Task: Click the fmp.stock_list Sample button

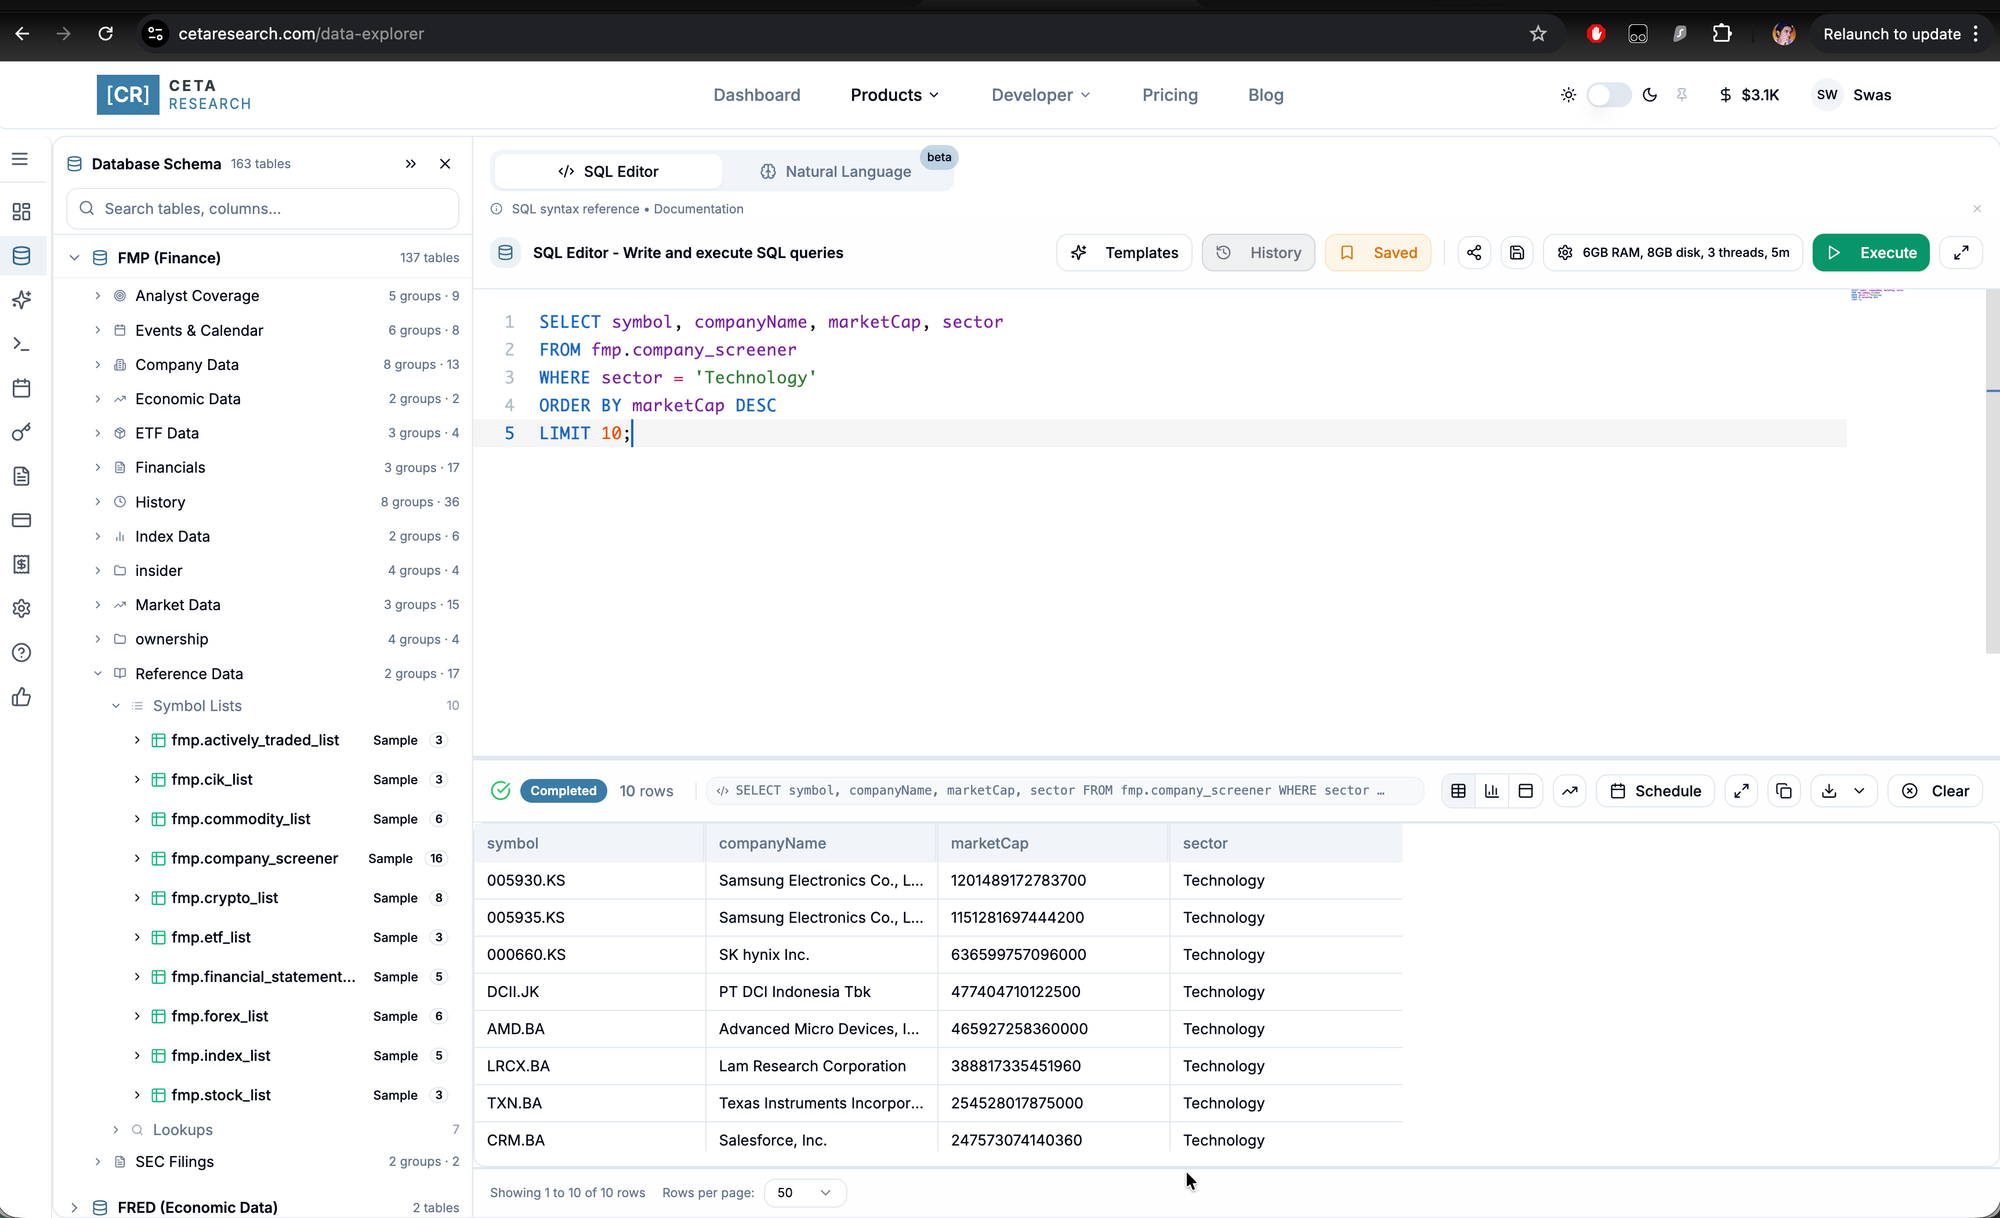Action: pyautogui.click(x=395, y=1096)
